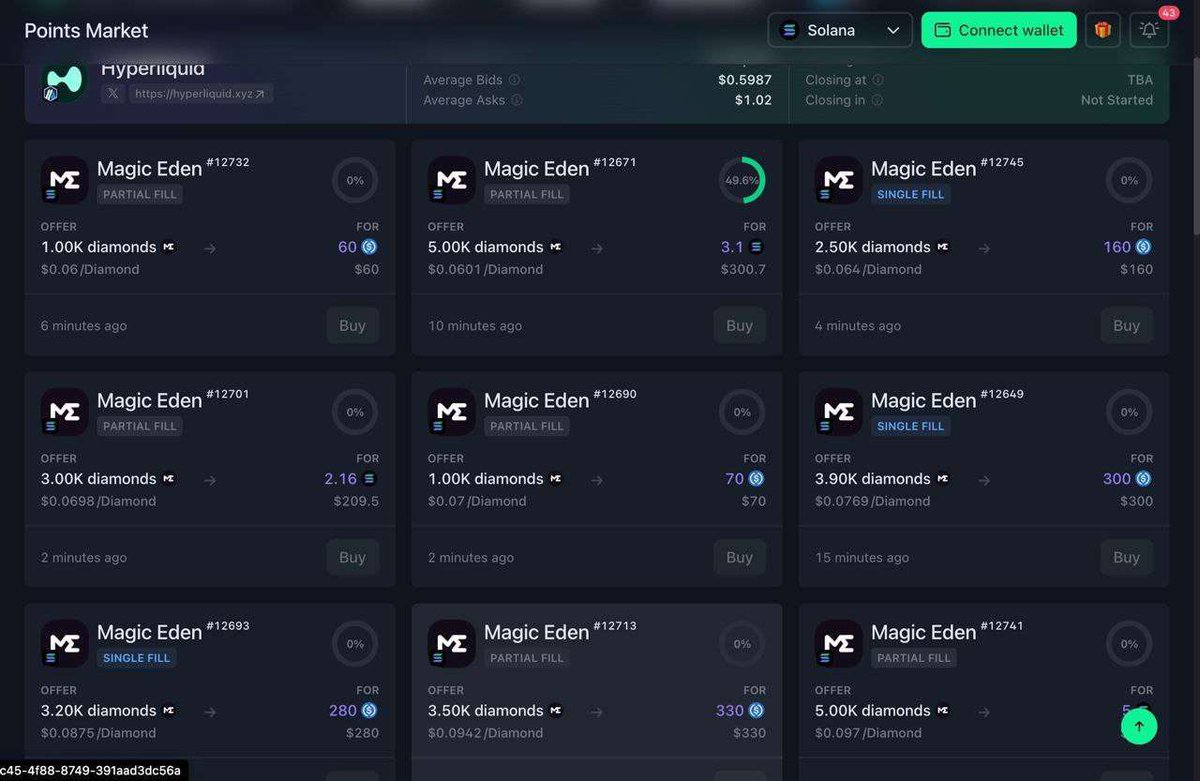Click the info icon beside Average Asks
Screen dimensions: 1200x781
coord(515,100)
